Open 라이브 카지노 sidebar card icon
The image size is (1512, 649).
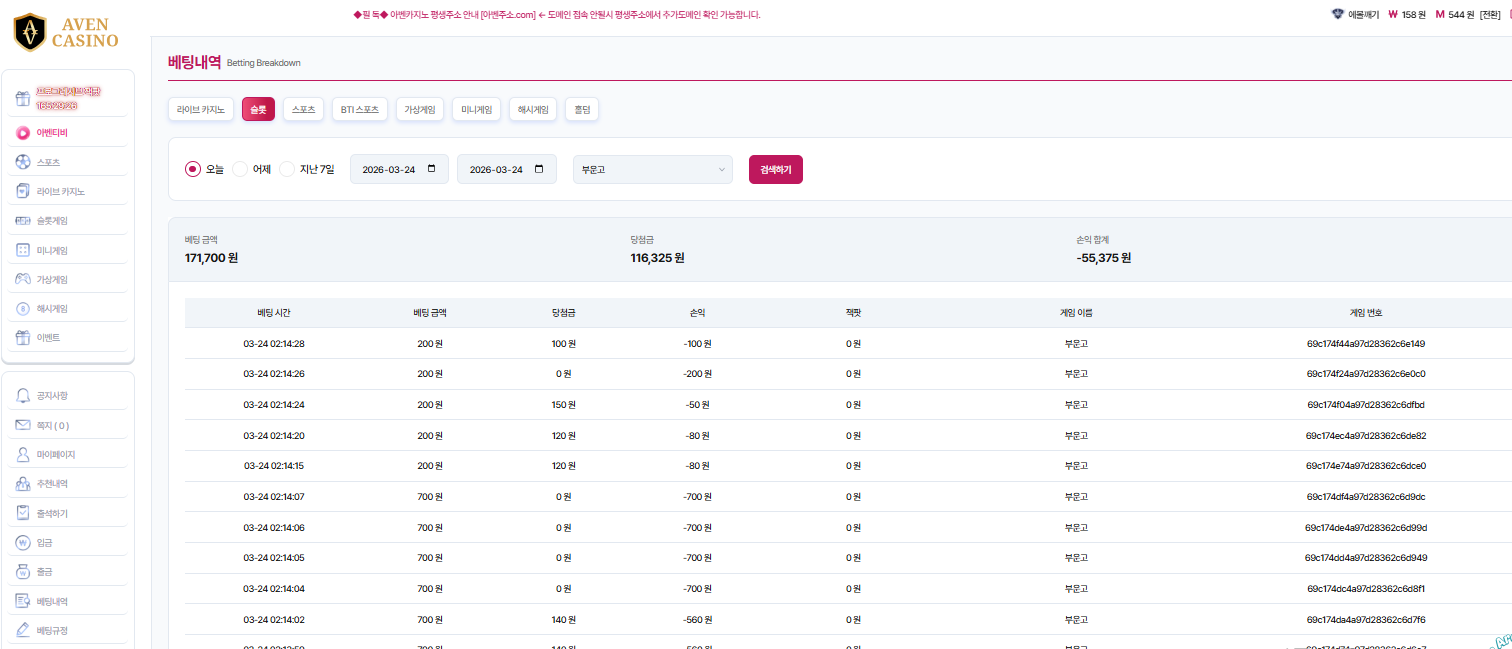tap(23, 191)
